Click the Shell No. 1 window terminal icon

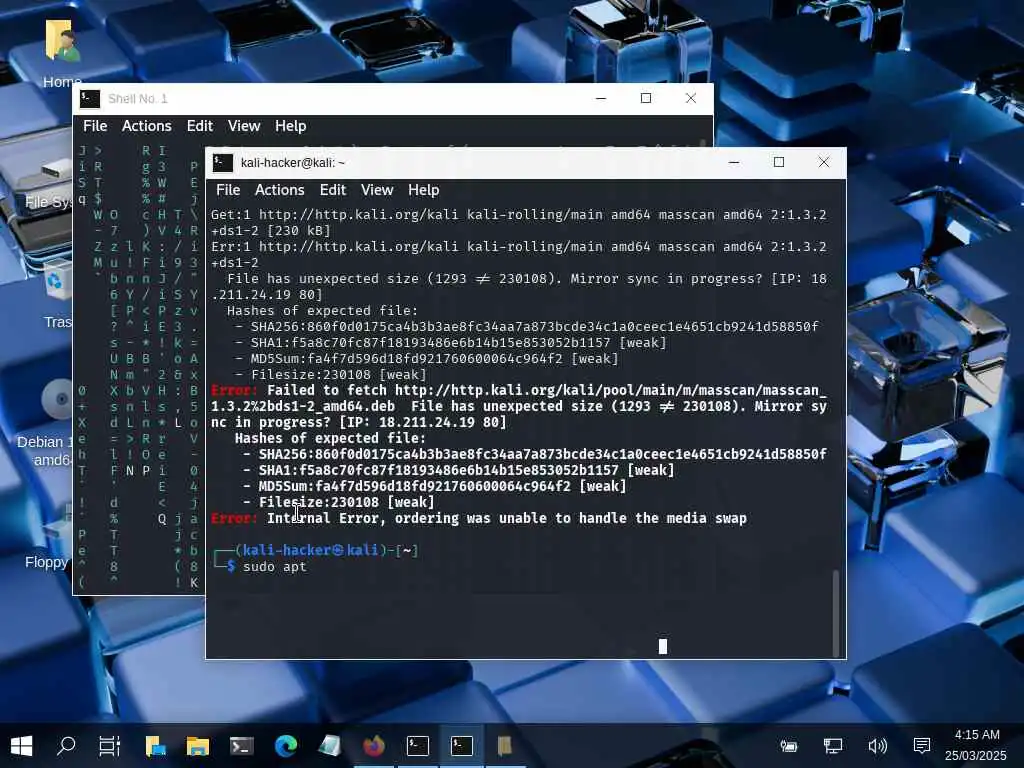click(x=89, y=99)
